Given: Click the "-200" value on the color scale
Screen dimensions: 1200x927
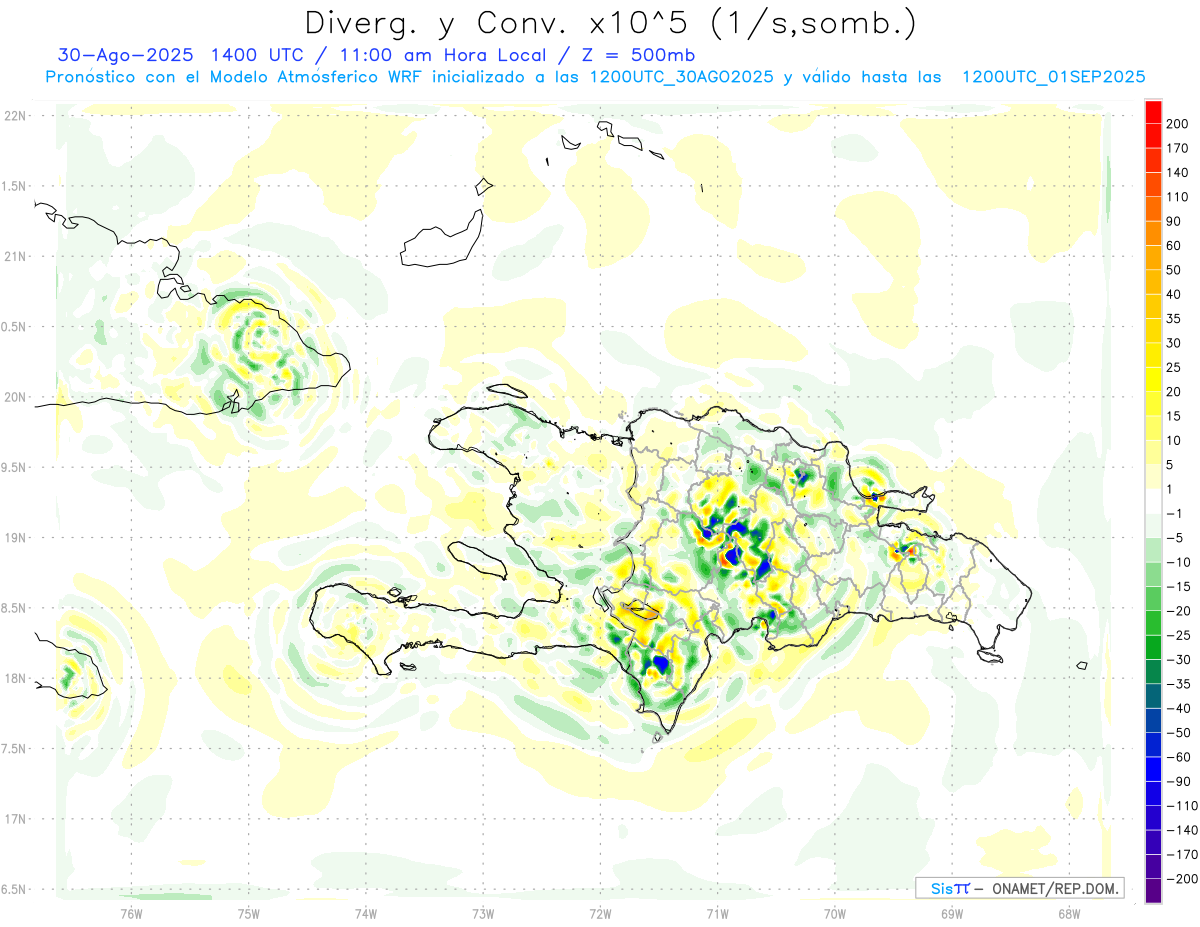Looking at the screenshot, I should 1181,879.
